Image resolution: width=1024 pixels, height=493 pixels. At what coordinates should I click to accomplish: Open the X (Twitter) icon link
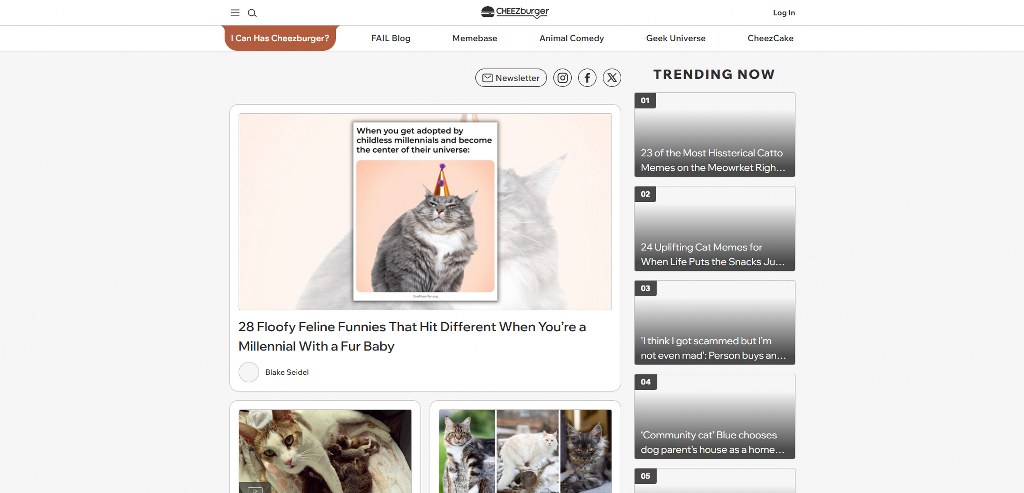(612, 78)
